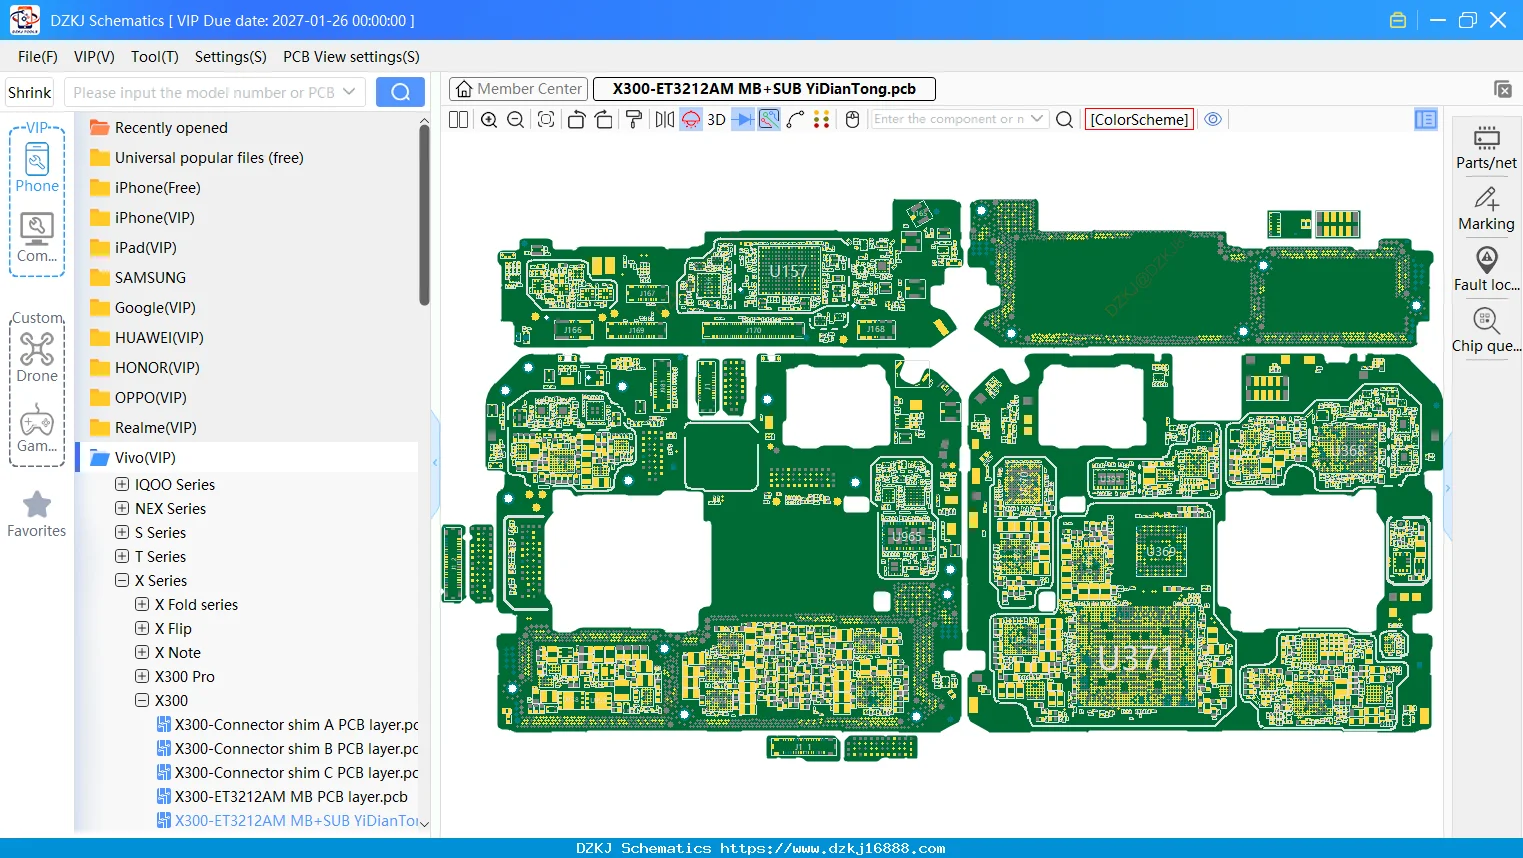Rotate the board clockwise
The image size is (1523, 858).
pos(604,120)
